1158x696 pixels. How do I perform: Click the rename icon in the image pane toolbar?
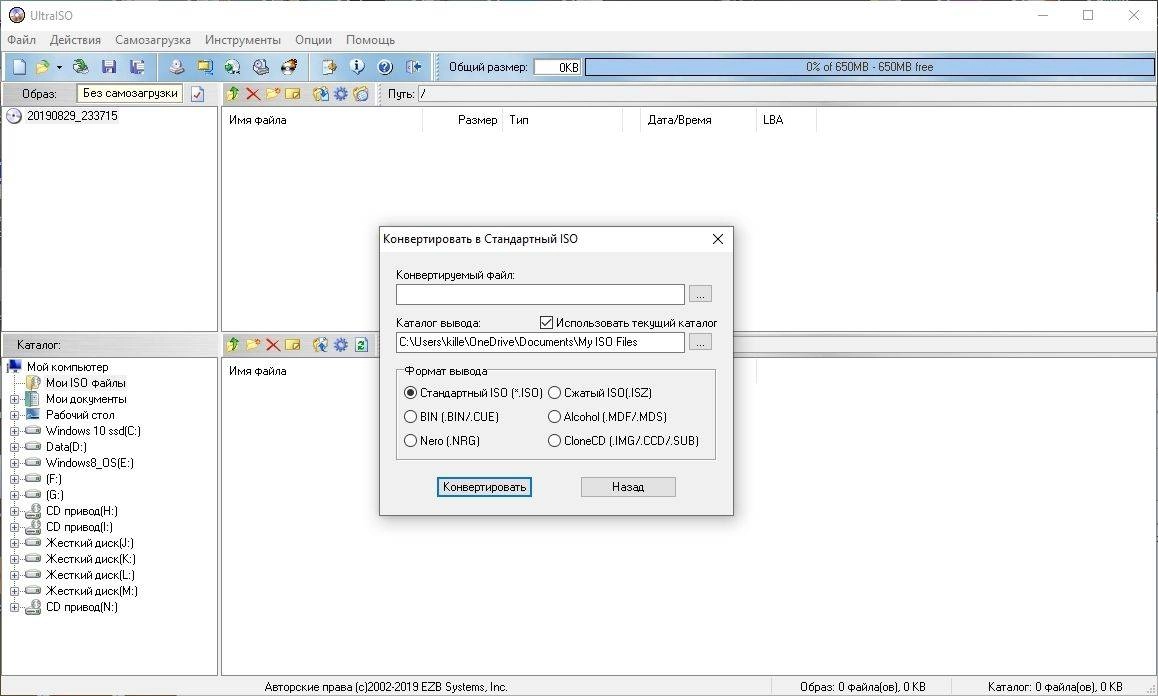(x=292, y=94)
